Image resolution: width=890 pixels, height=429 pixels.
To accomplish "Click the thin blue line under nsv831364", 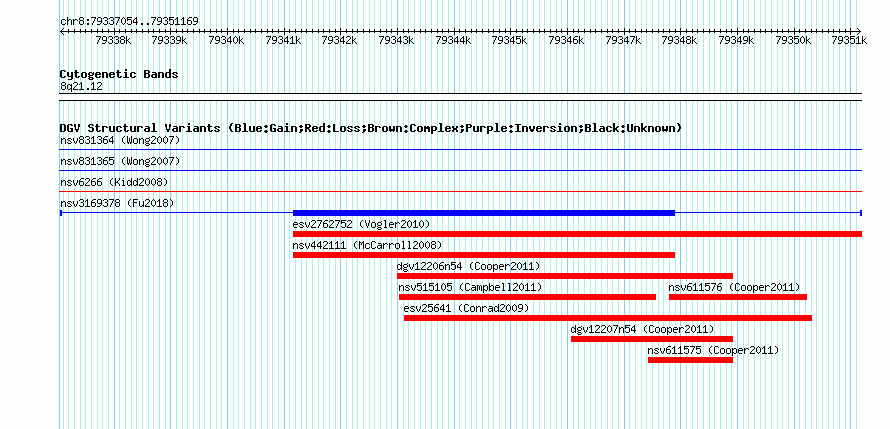I will [461, 150].
